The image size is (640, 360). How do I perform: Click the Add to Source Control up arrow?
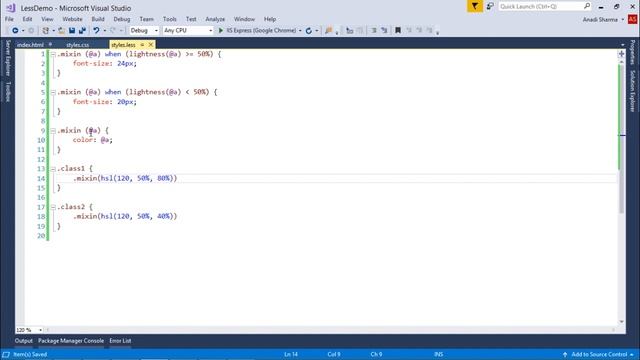click(565, 354)
